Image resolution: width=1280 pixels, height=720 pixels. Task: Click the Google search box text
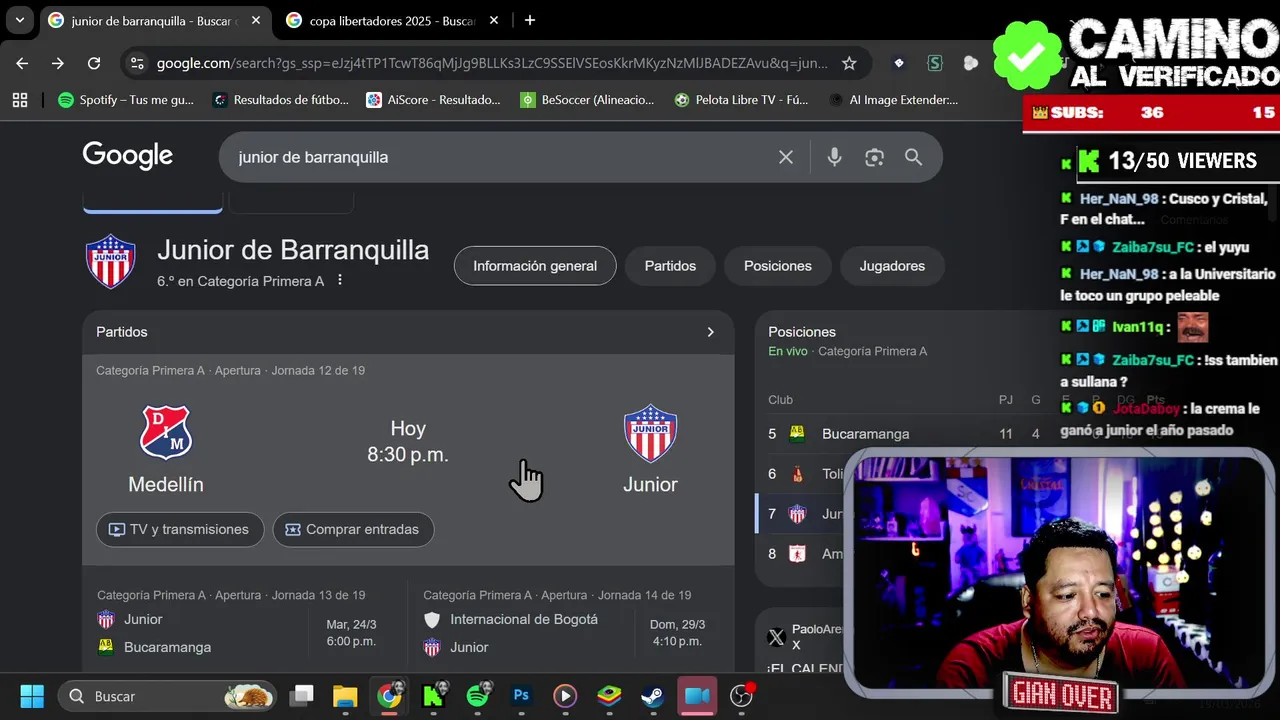[313, 157]
